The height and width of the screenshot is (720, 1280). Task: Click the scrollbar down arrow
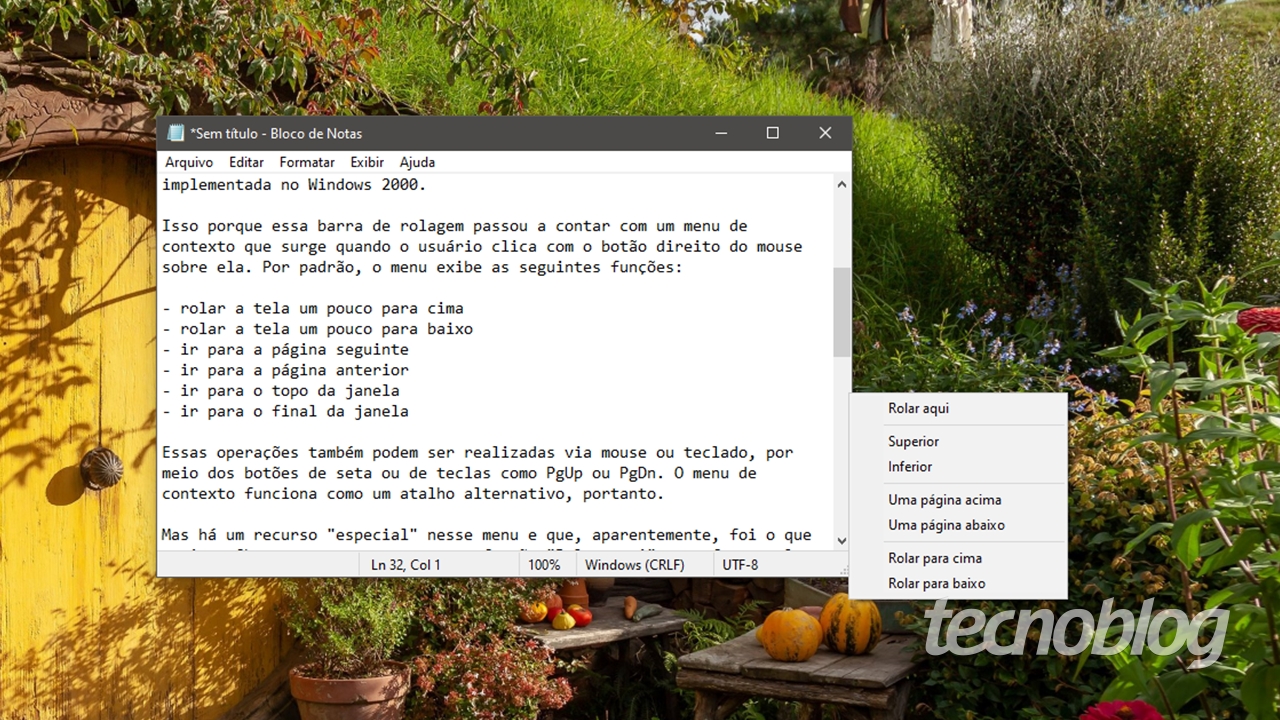(841, 541)
